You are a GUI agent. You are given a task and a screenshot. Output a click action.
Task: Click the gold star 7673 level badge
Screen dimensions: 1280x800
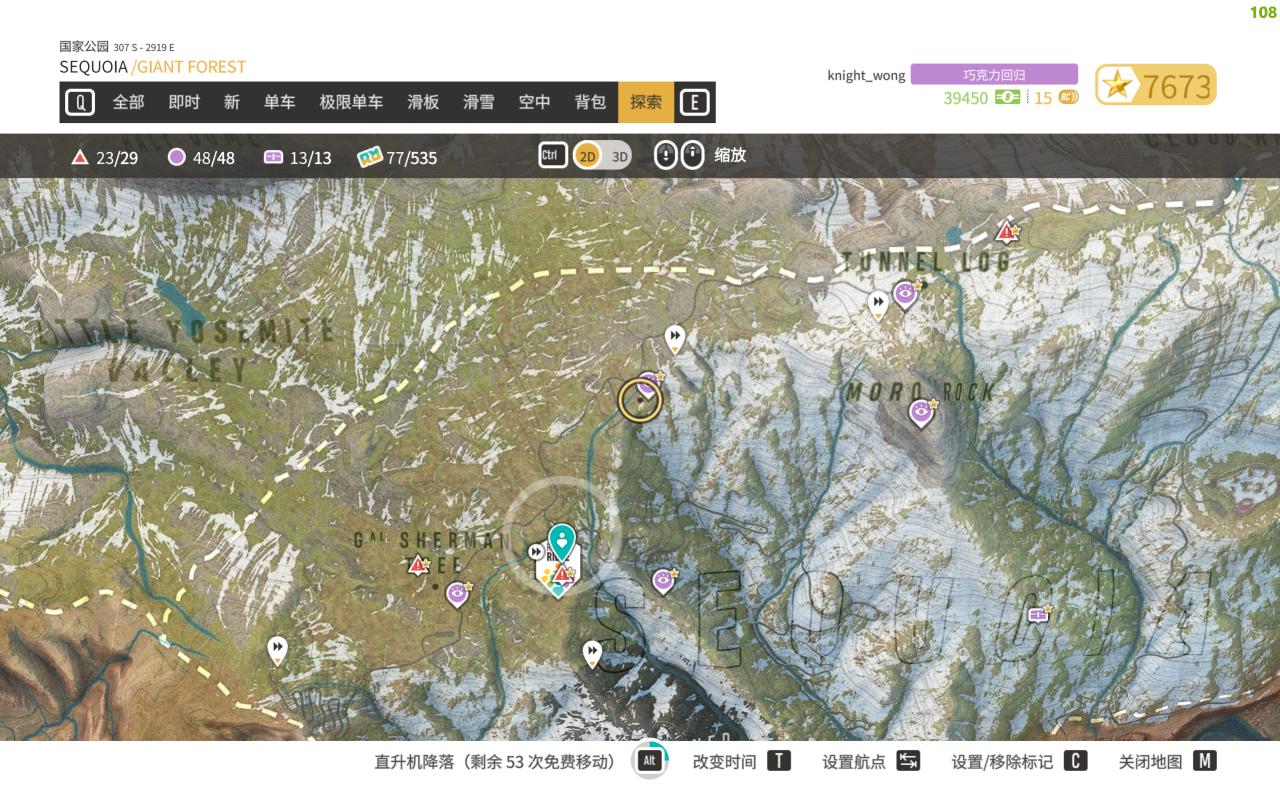[x=1156, y=86]
